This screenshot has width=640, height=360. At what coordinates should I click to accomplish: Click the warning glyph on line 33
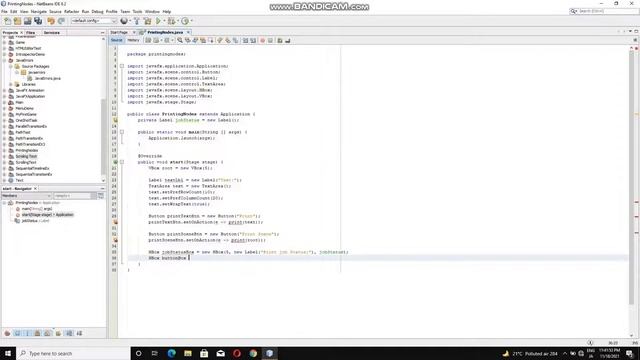tap(115, 240)
